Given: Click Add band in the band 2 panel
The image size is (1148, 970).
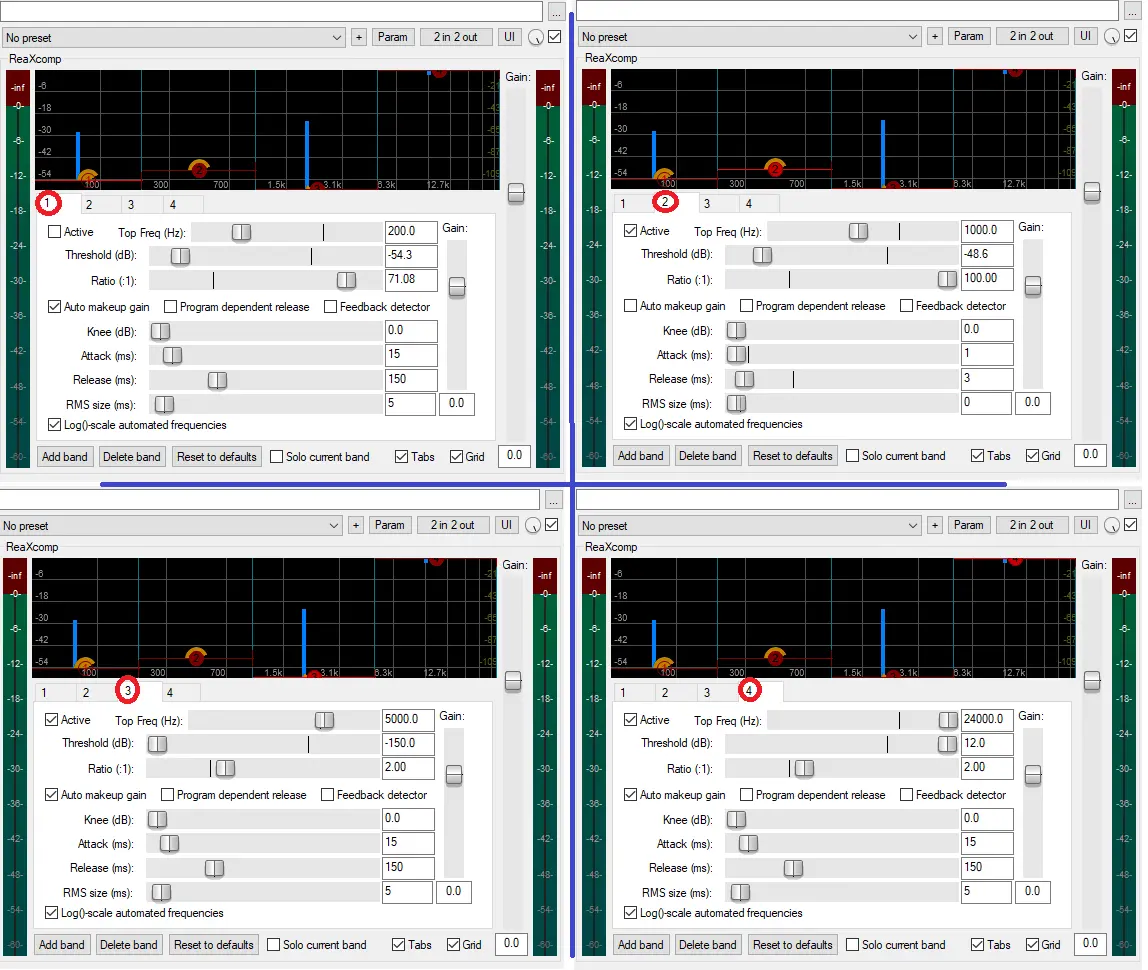Looking at the screenshot, I should point(641,456).
